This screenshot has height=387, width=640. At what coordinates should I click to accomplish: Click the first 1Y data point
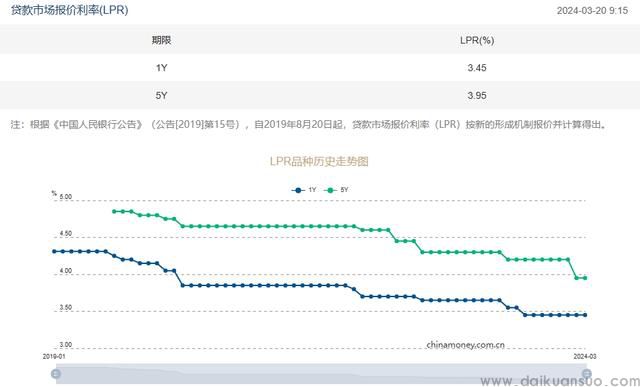54,251
